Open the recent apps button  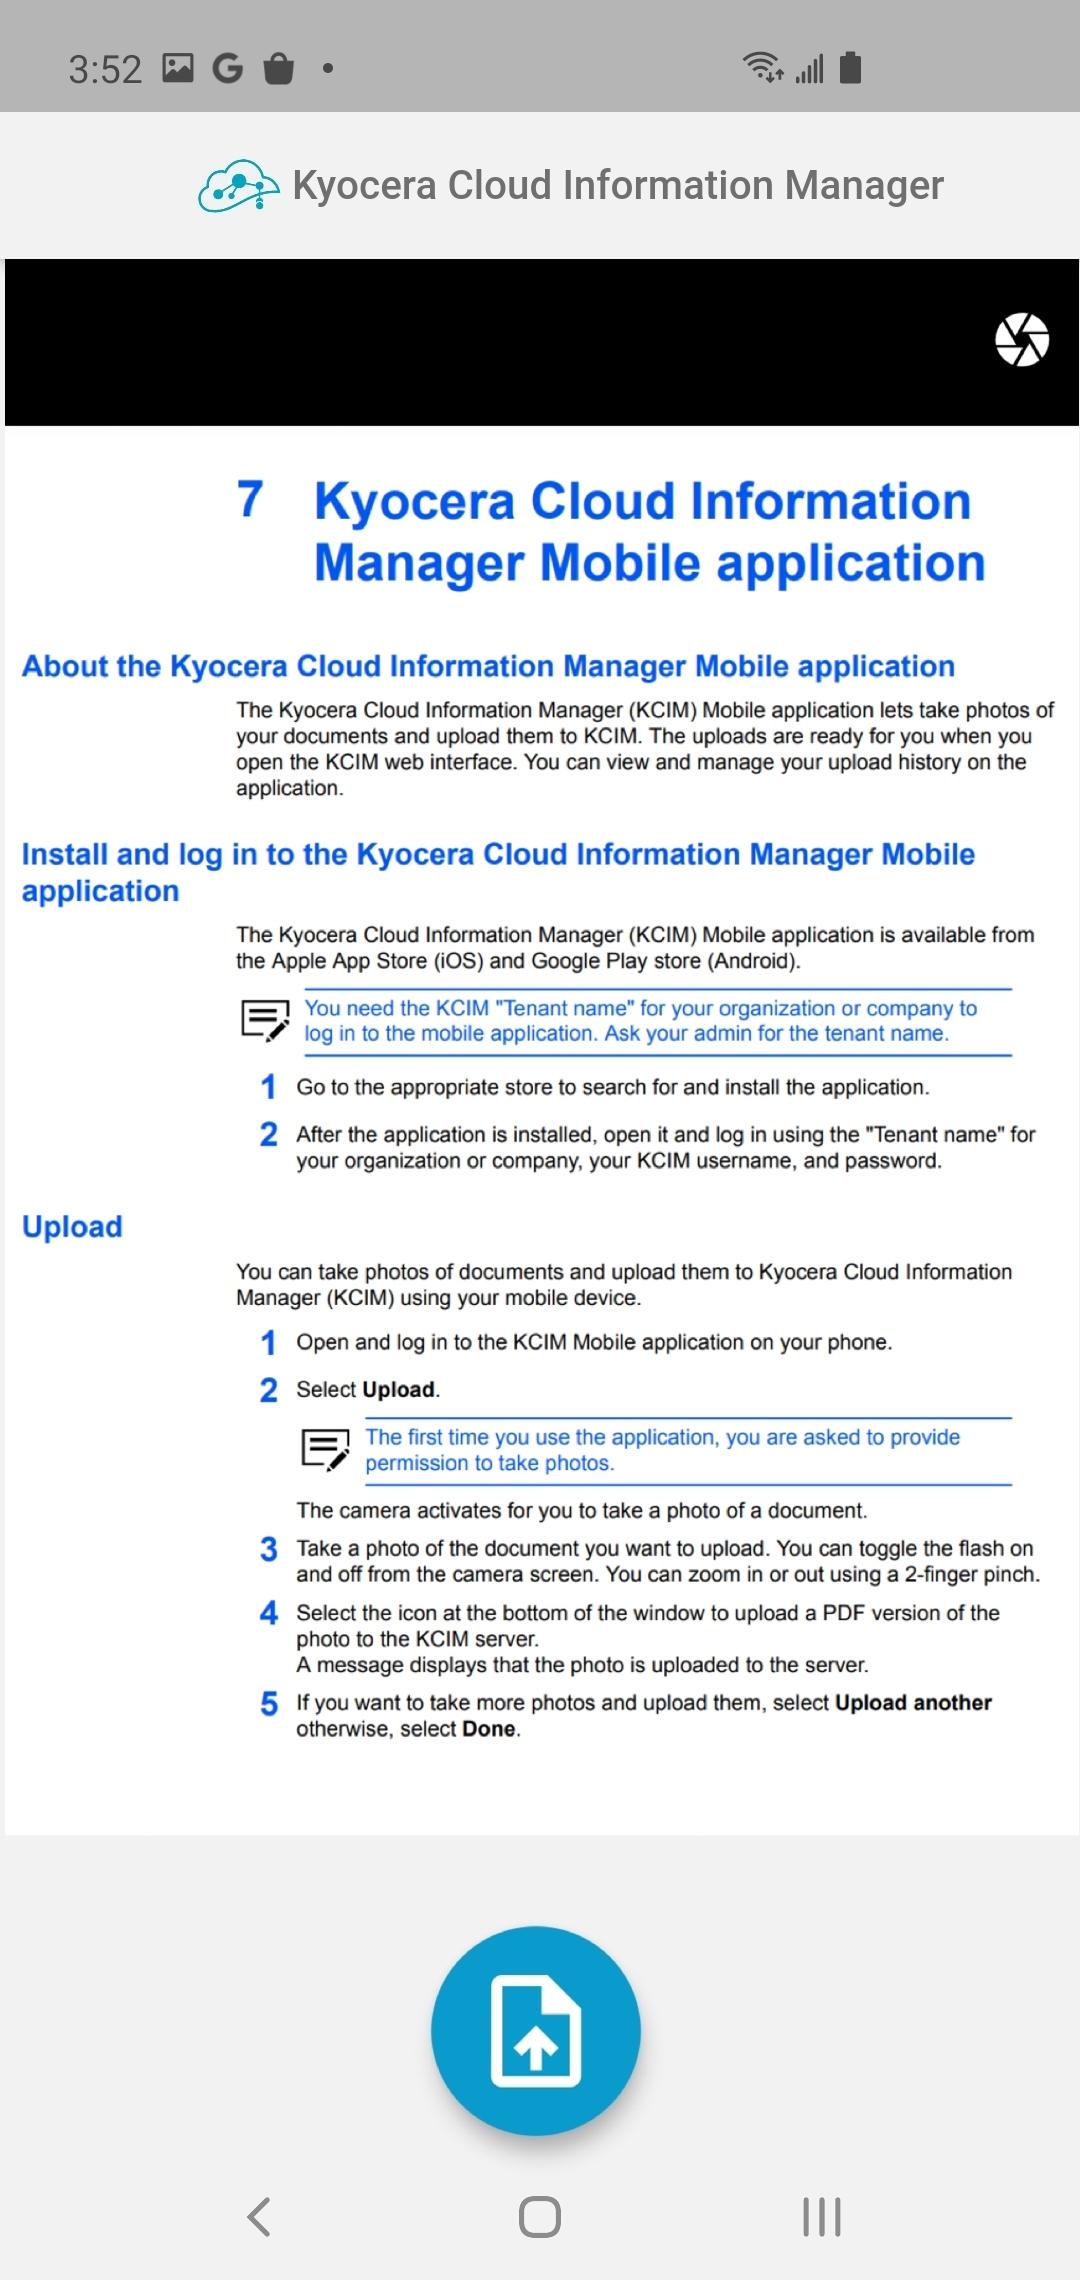pyautogui.click(x=822, y=2216)
